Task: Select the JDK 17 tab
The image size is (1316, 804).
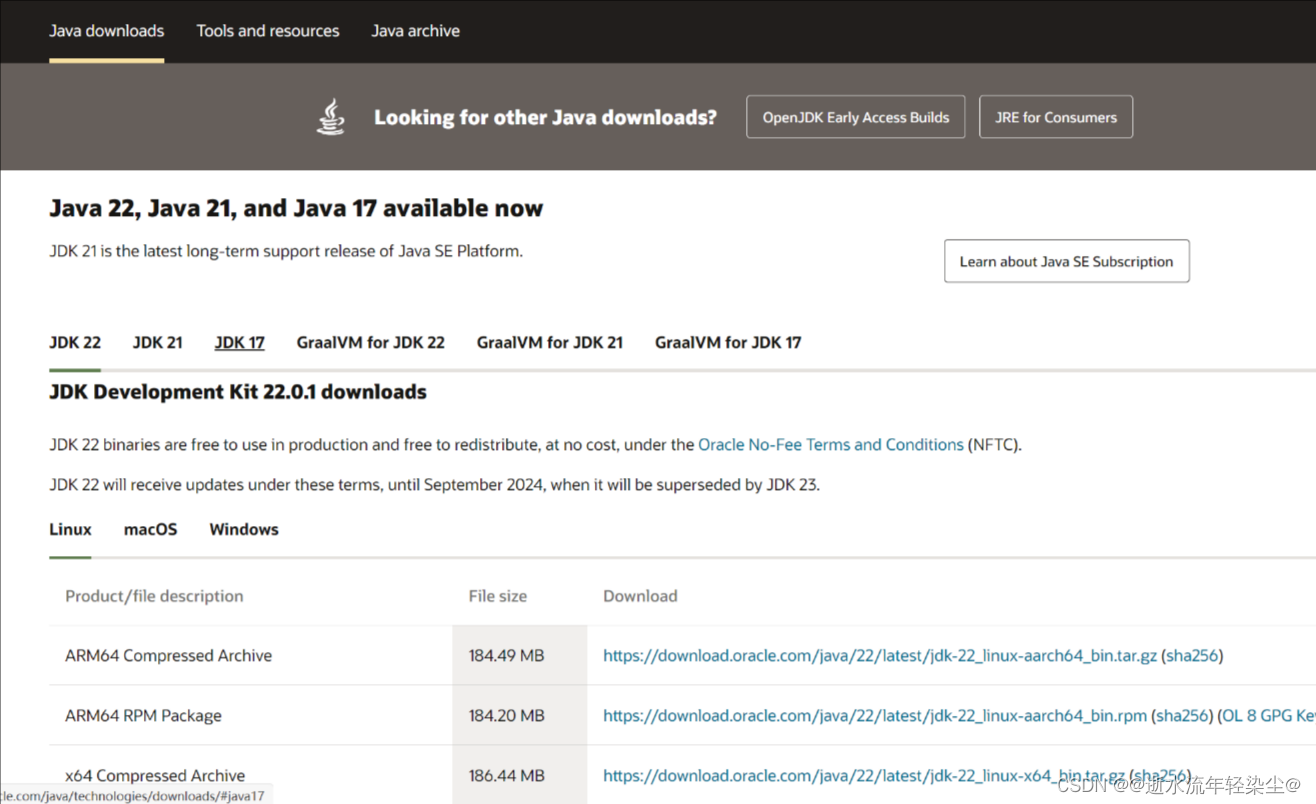Action: (240, 342)
